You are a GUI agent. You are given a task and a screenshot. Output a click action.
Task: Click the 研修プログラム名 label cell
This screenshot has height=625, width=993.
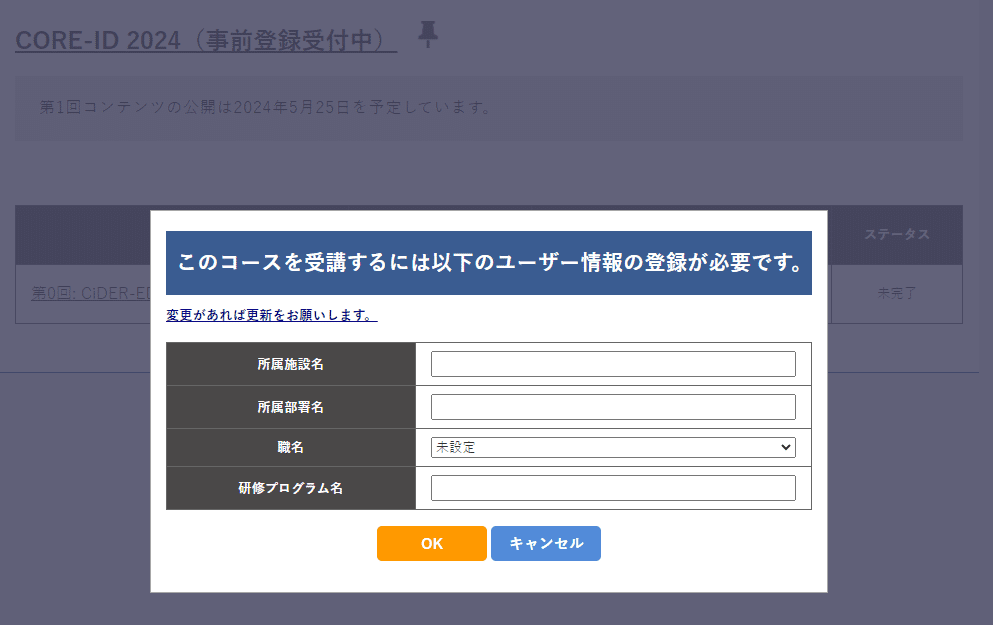coord(291,488)
